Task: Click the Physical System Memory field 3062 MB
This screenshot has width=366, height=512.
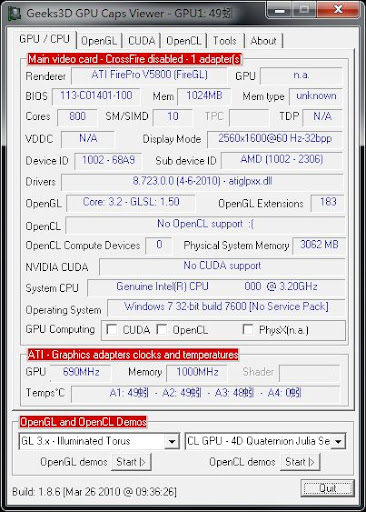Action: [319, 245]
